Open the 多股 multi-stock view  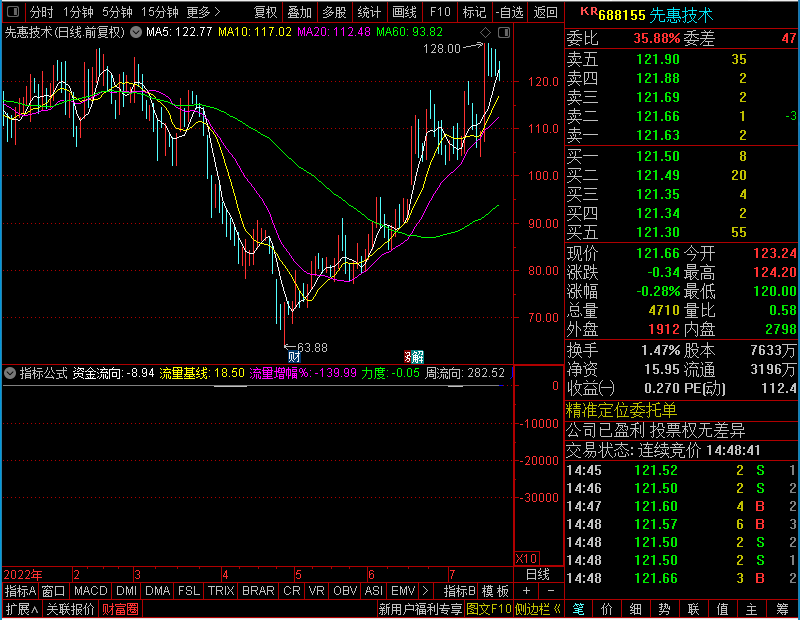334,12
